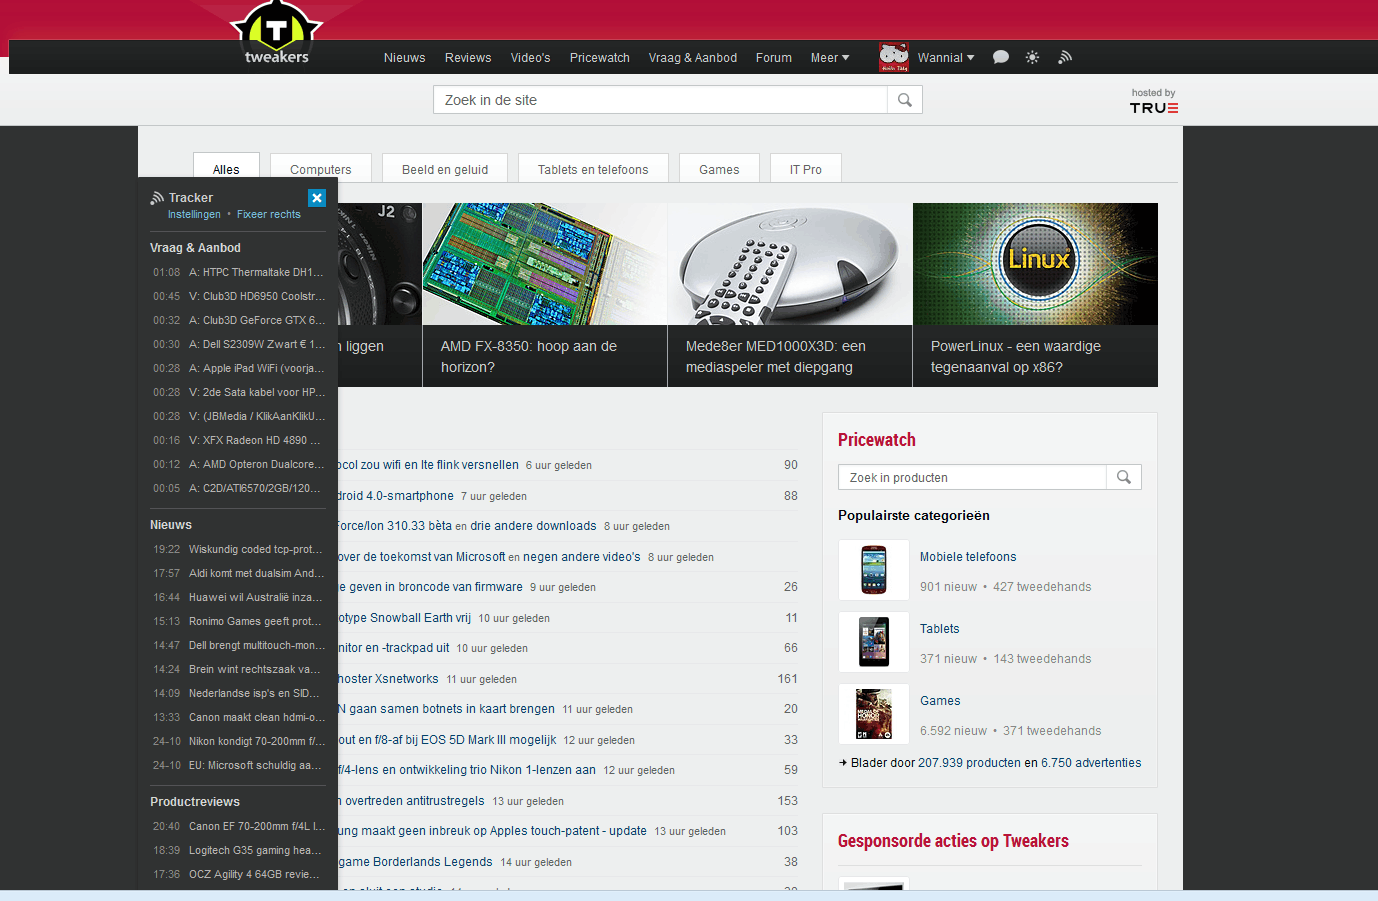Toggle the tracker feed icon in top bar

click(x=1065, y=57)
